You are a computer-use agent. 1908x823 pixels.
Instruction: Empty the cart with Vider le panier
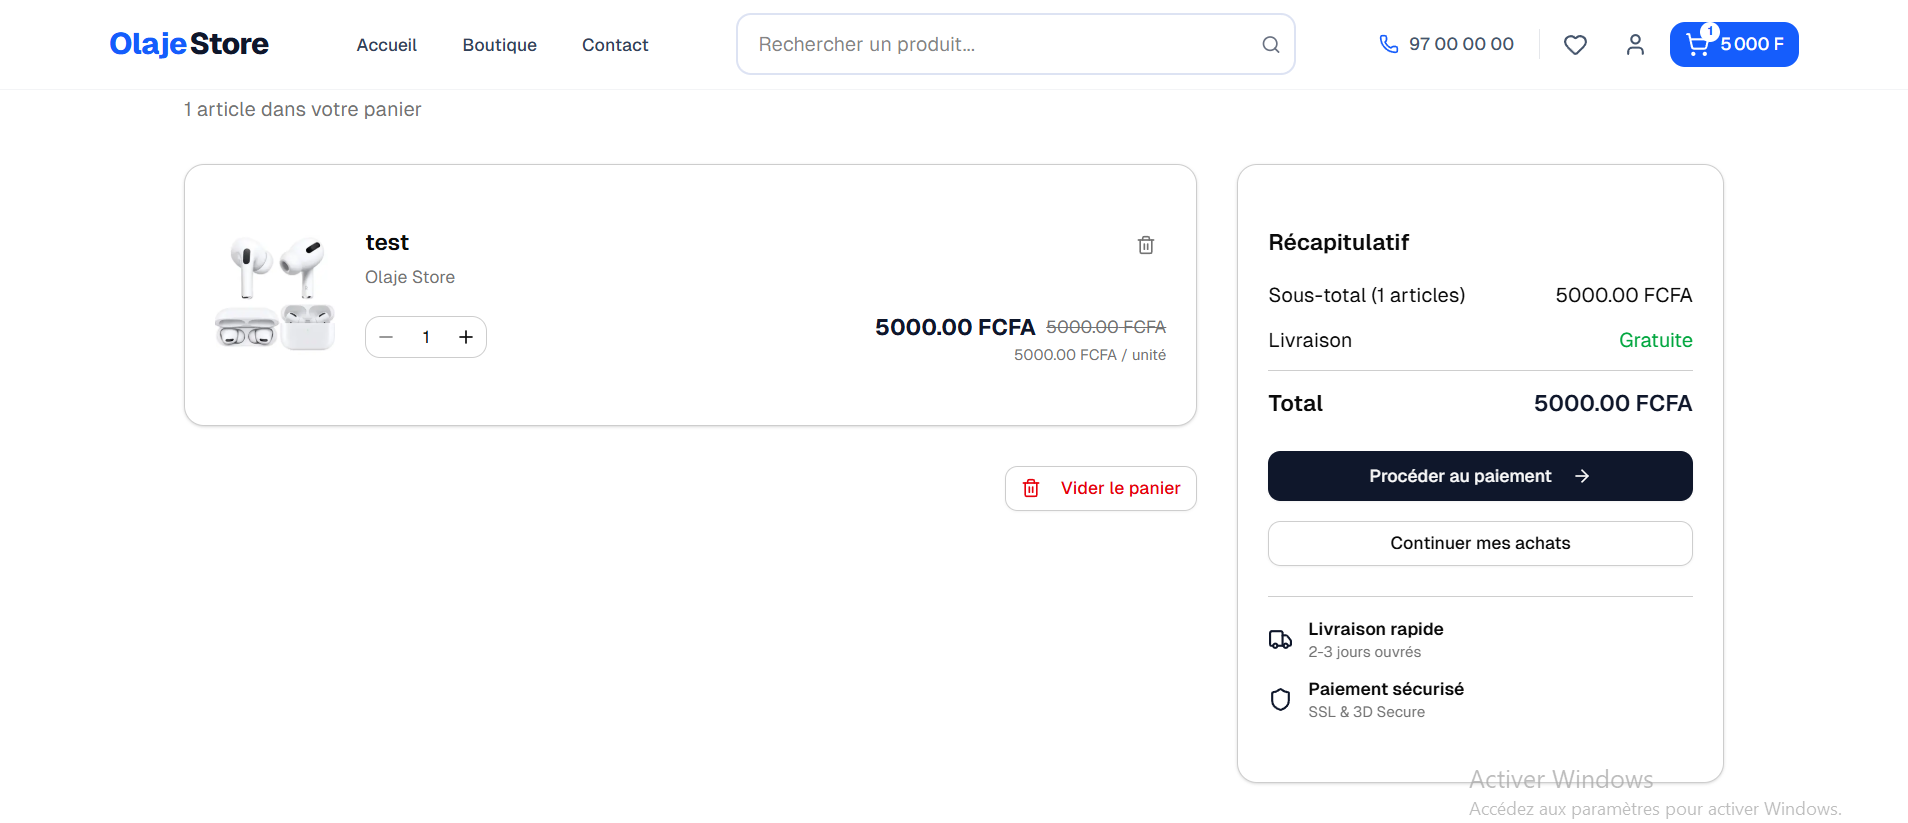pyautogui.click(x=1100, y=488)
